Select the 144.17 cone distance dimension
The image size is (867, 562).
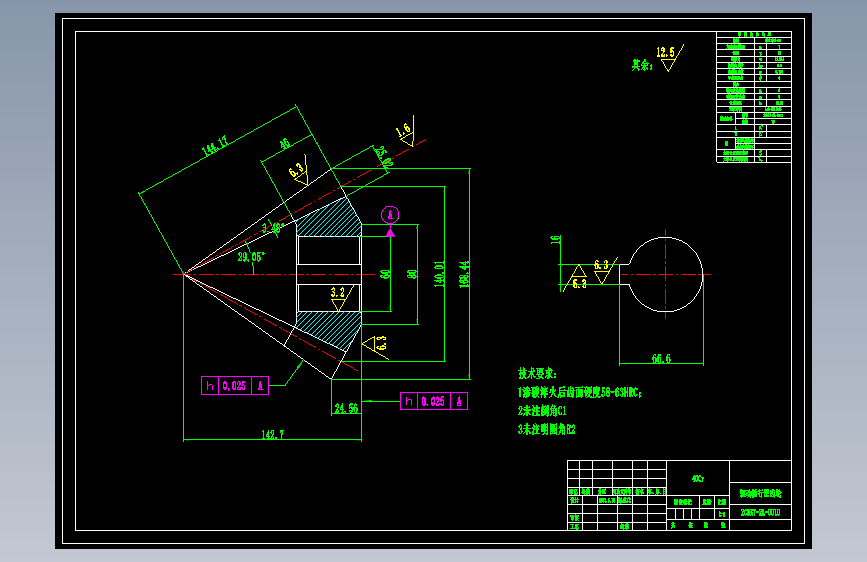215,145
